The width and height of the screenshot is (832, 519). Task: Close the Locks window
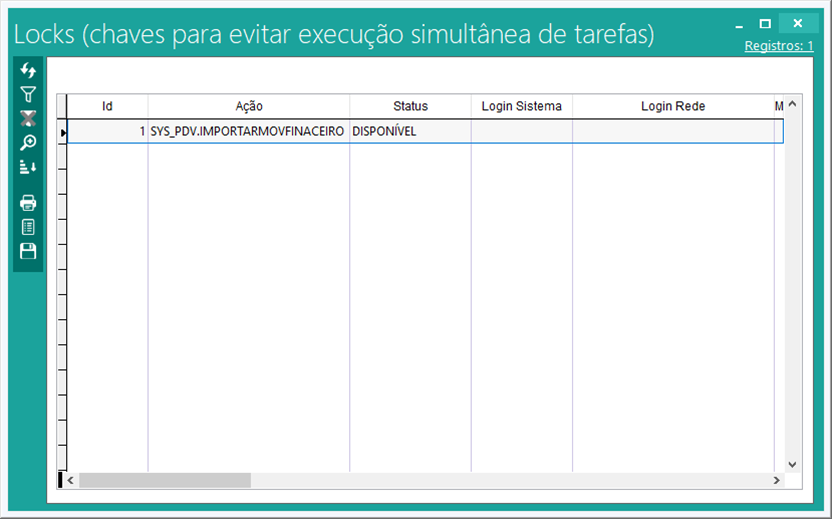tap(798, 23)
